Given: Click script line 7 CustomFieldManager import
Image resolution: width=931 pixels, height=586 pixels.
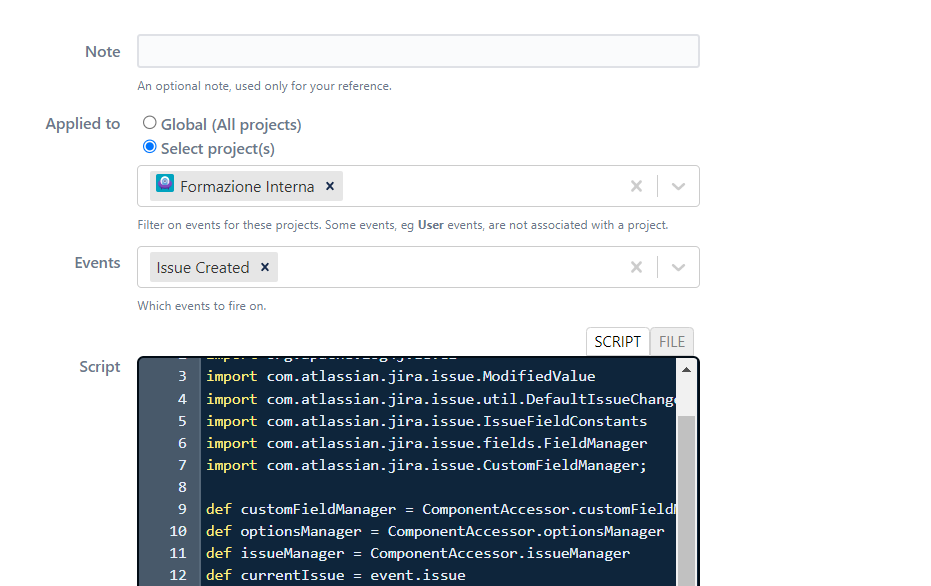Looking at the screenshot, I should [426, 465].
